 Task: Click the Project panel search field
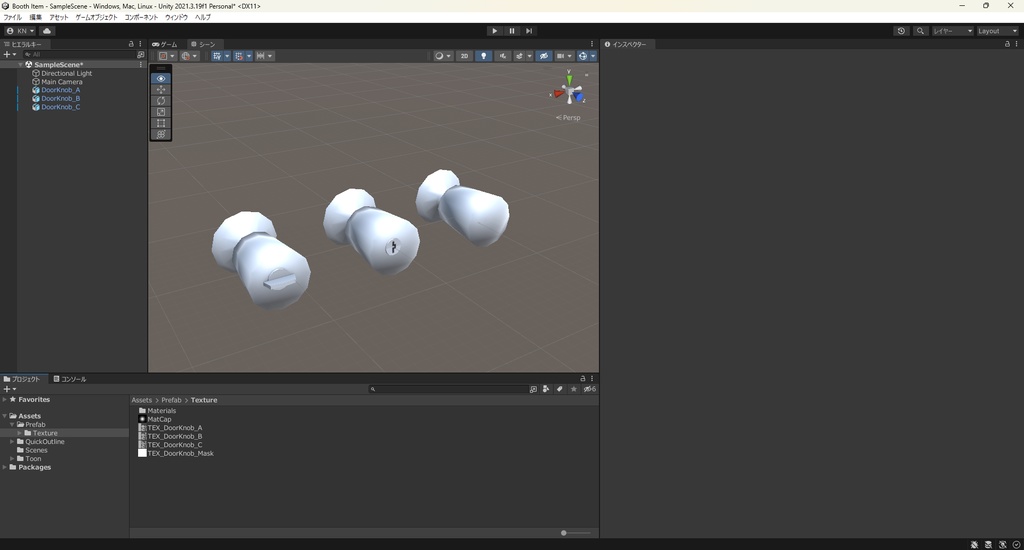tap(448, 389)
